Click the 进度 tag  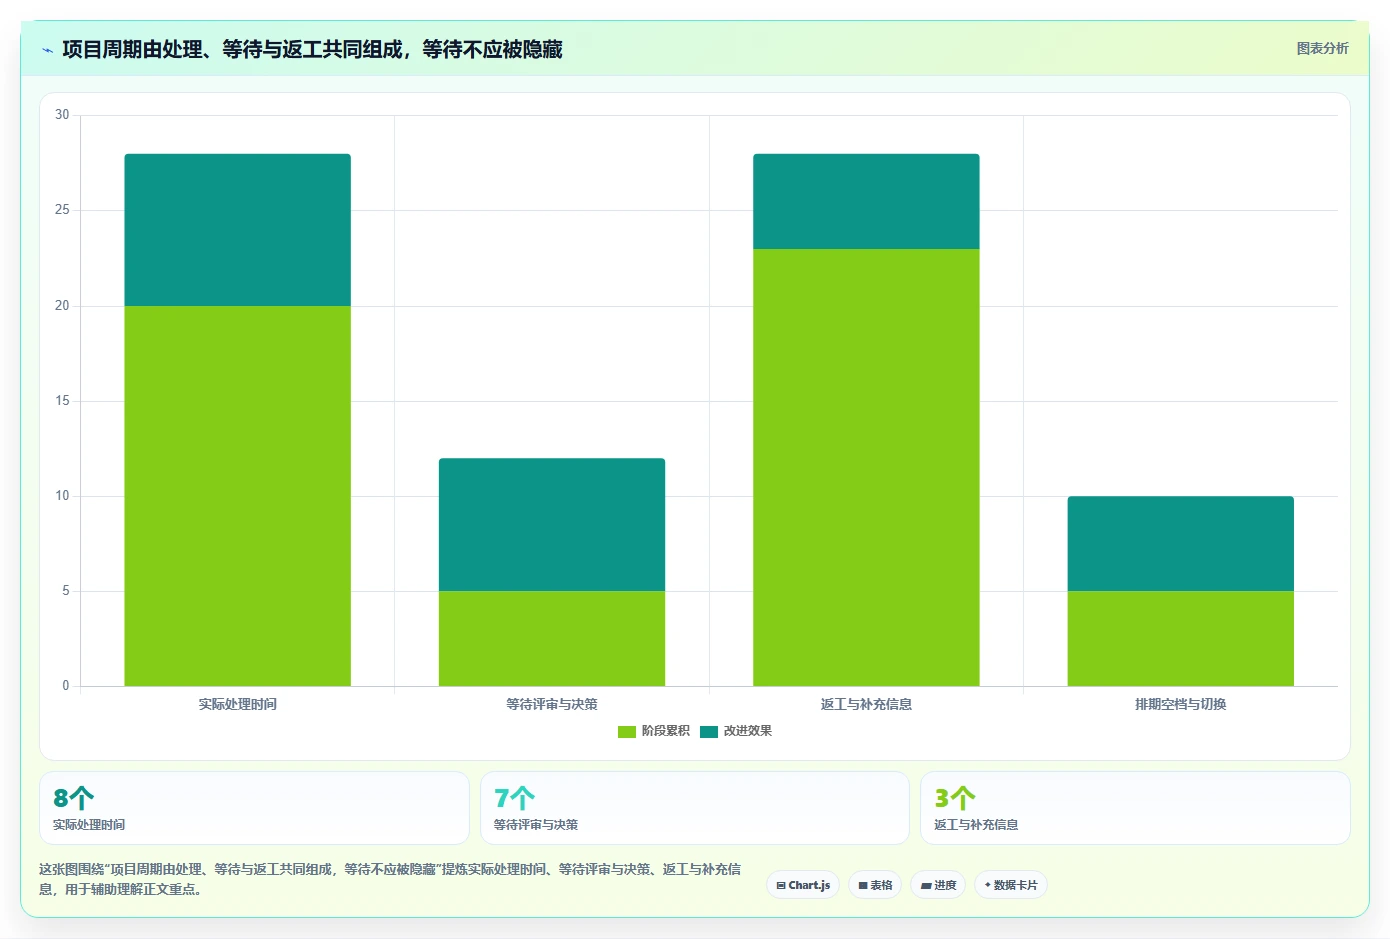coord(938,885)
